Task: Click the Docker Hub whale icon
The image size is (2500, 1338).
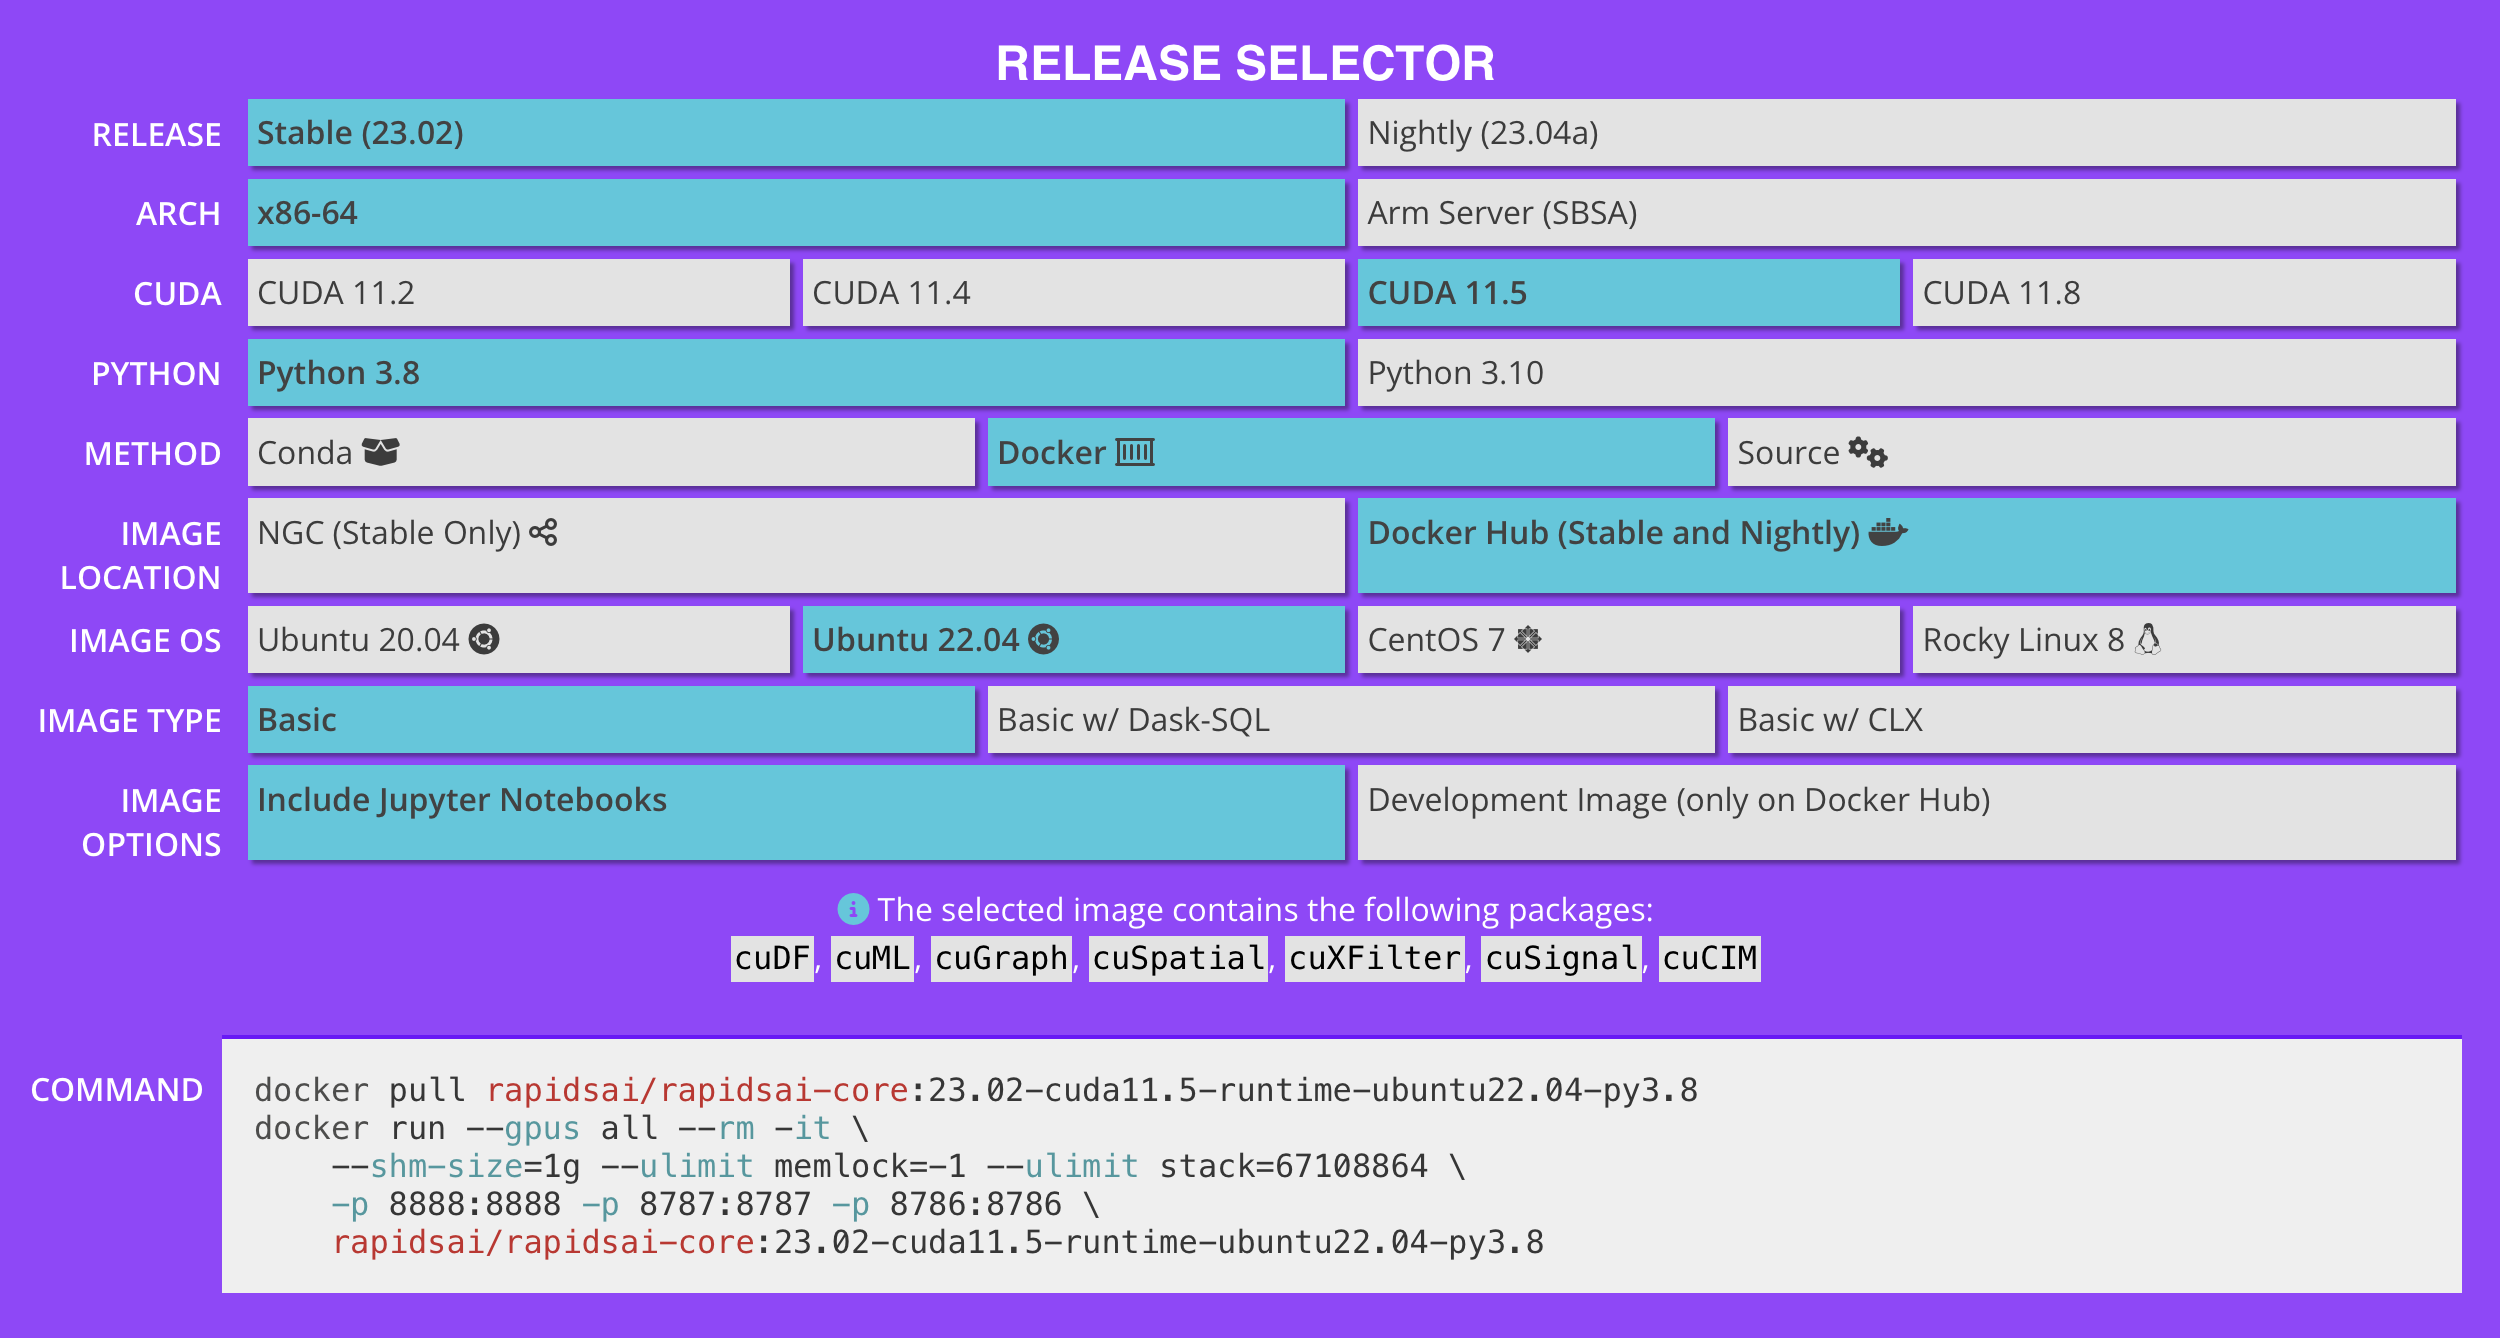Action: pos(1886,532)
